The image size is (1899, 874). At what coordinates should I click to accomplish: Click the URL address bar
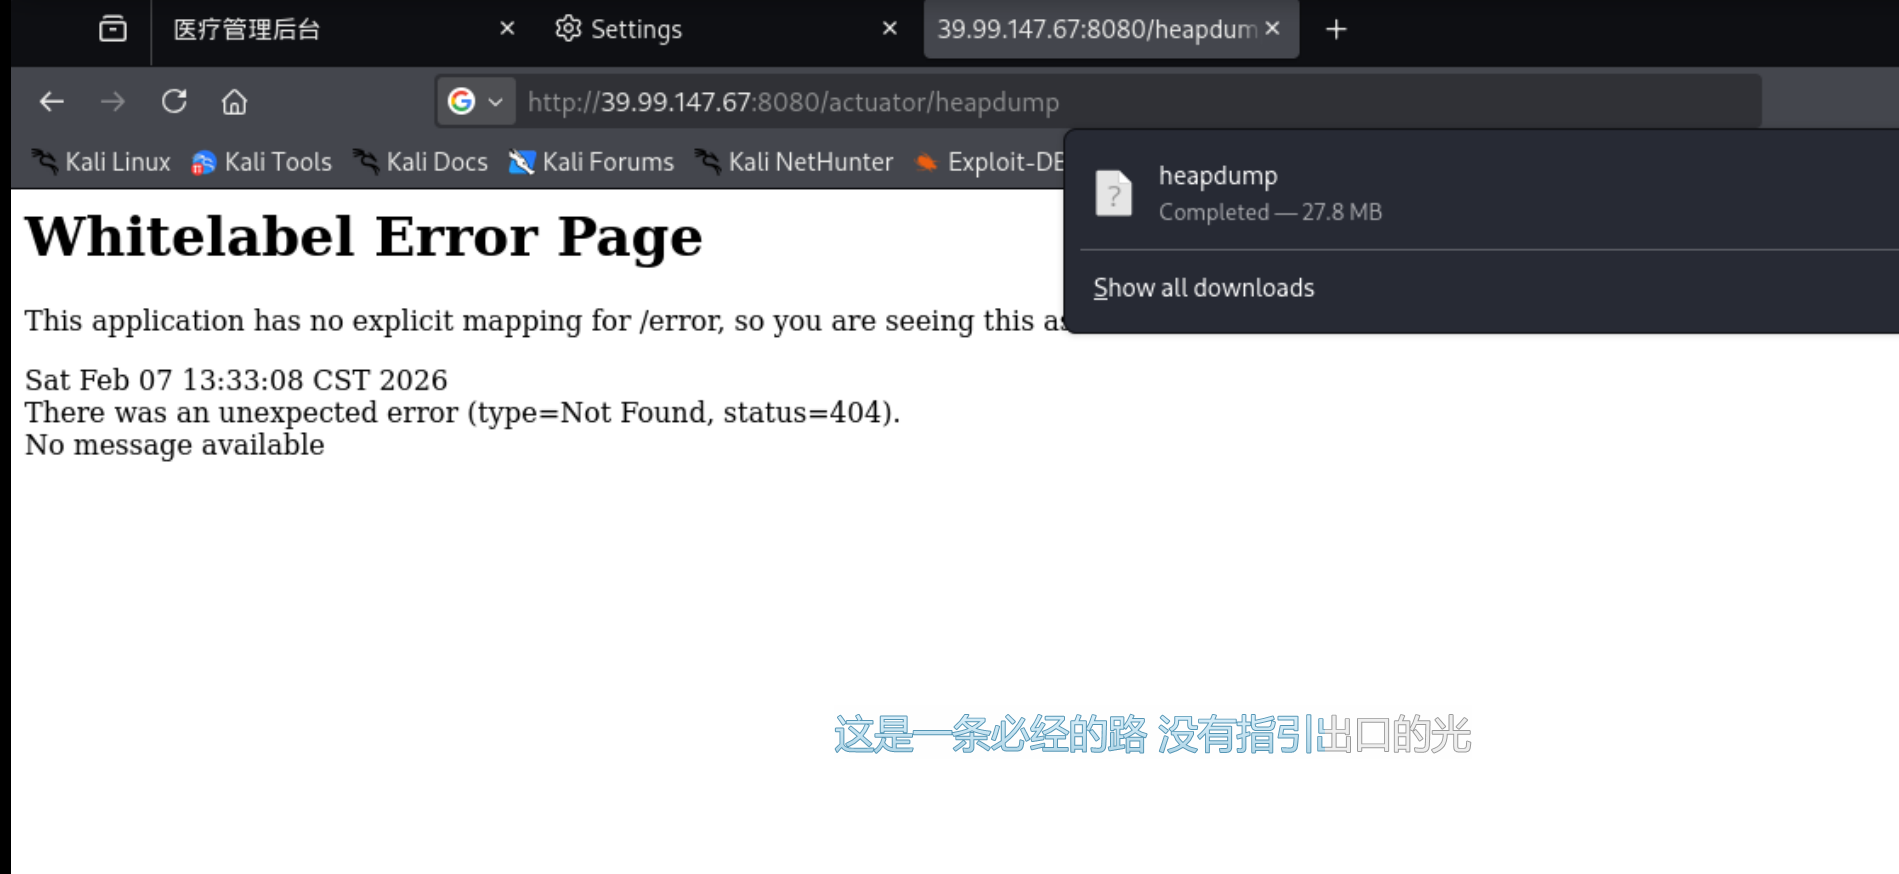tap(1100, 102)
